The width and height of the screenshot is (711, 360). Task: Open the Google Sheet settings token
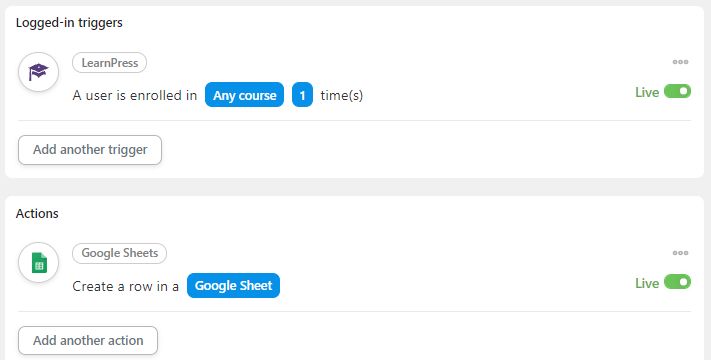click(x=234, y=286)
